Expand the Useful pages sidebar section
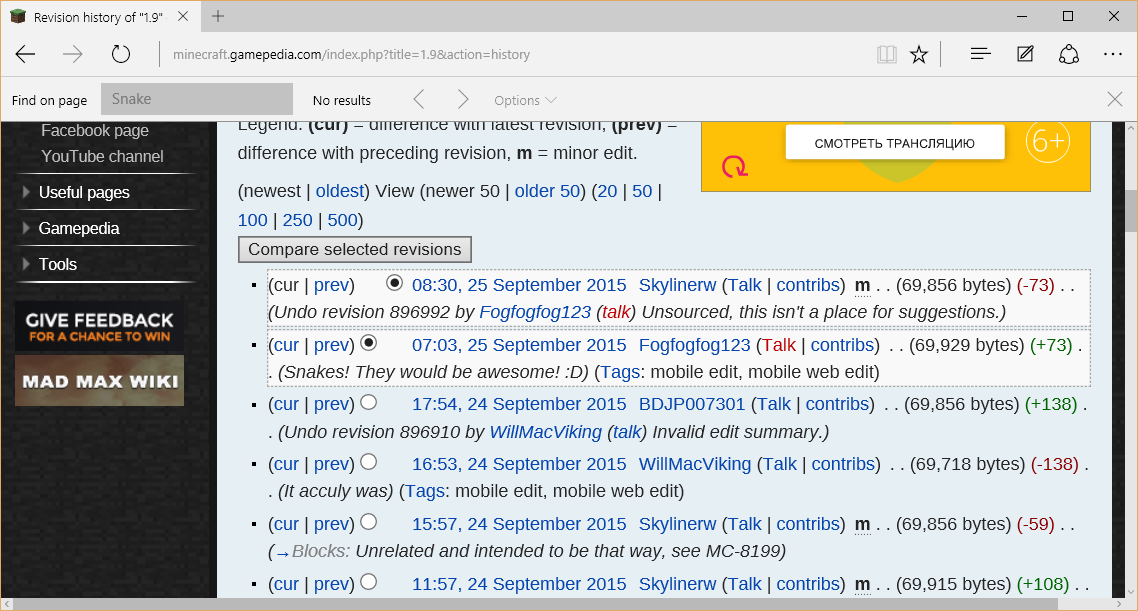The width and height of the screenshot is (1138, 611). pyautogui.click(x=83, y=192)
